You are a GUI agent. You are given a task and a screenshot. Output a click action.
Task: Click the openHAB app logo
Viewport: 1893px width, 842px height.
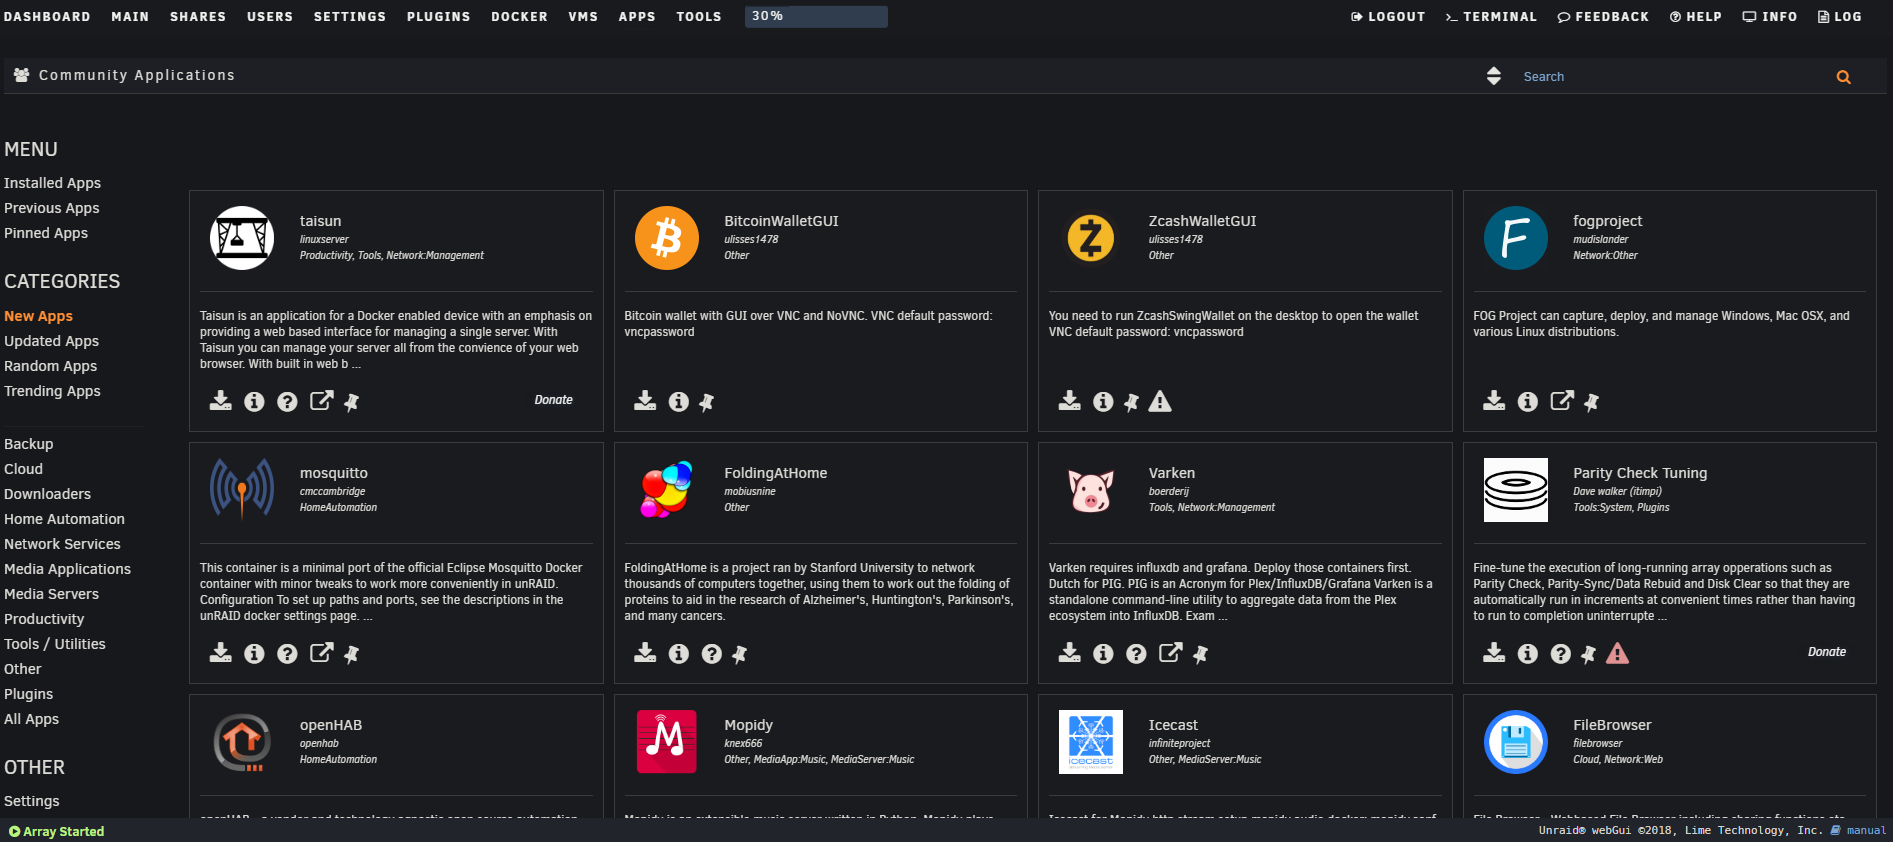coord(242,742)
